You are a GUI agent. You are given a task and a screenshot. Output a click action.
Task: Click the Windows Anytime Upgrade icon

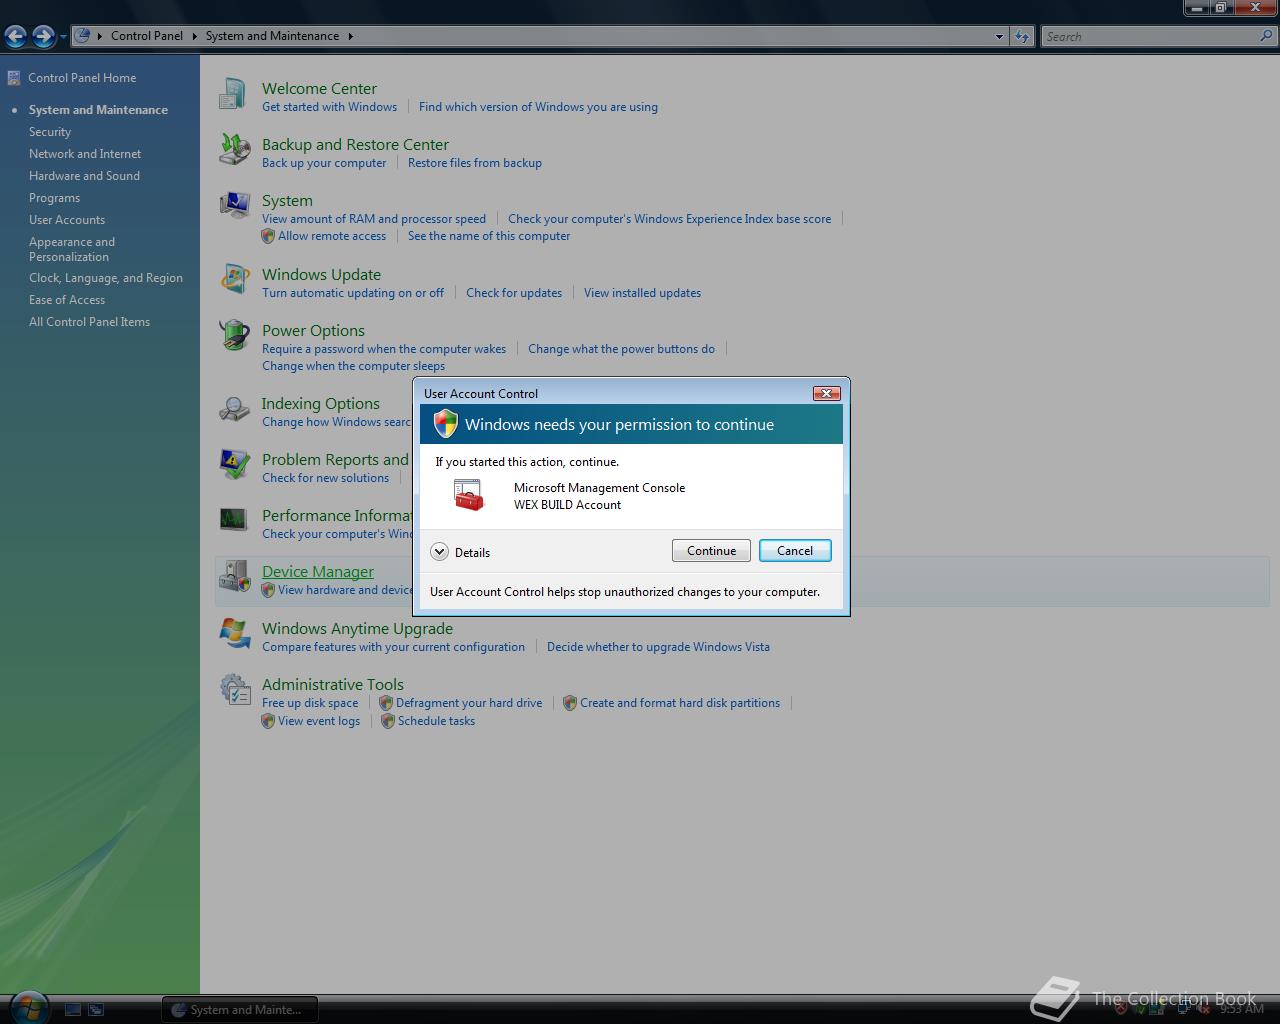click(x=234, y=634)
